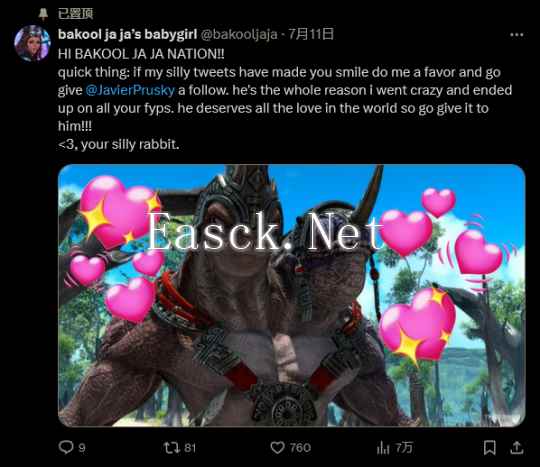Image resolution: width=540 pixels, height=467 pixels.
Task: Click the retweet count 81
Action: click(190, 448)
